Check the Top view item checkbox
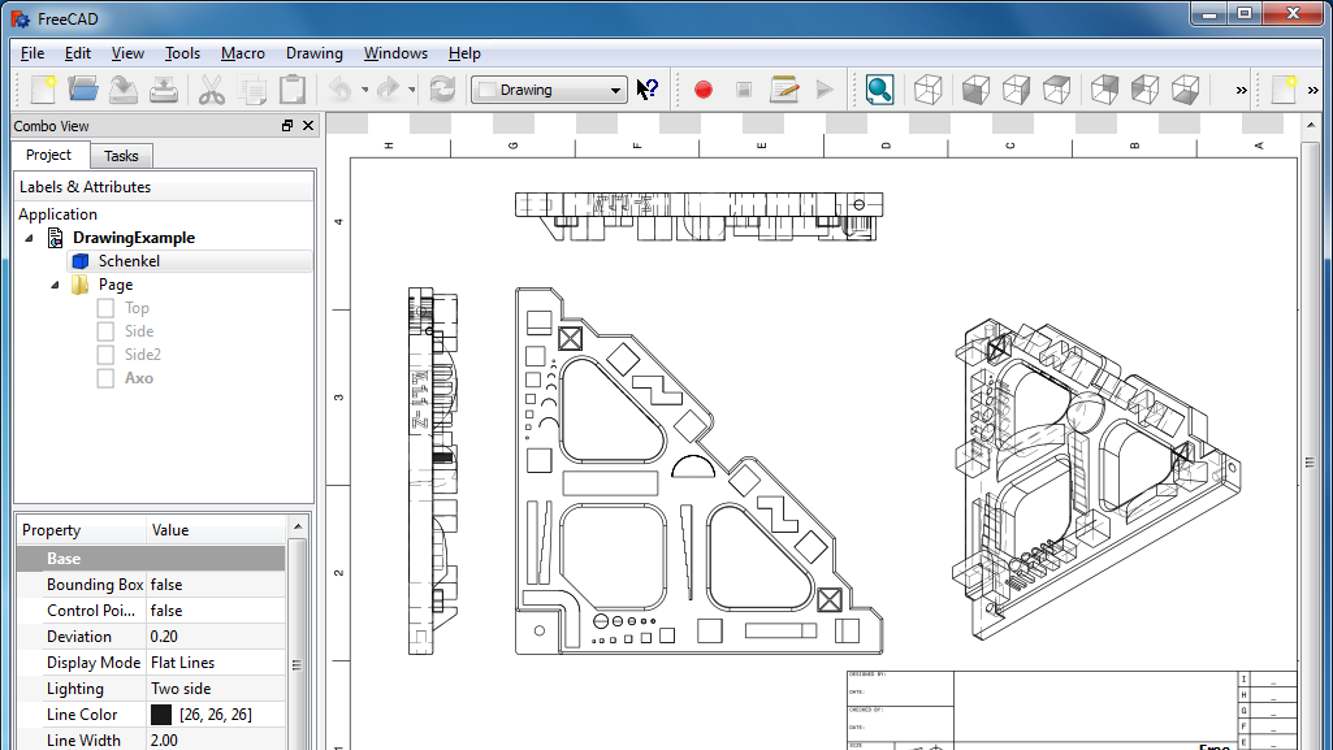The height and width of the screenshot is (750, 1333). [x=104, y=307]
